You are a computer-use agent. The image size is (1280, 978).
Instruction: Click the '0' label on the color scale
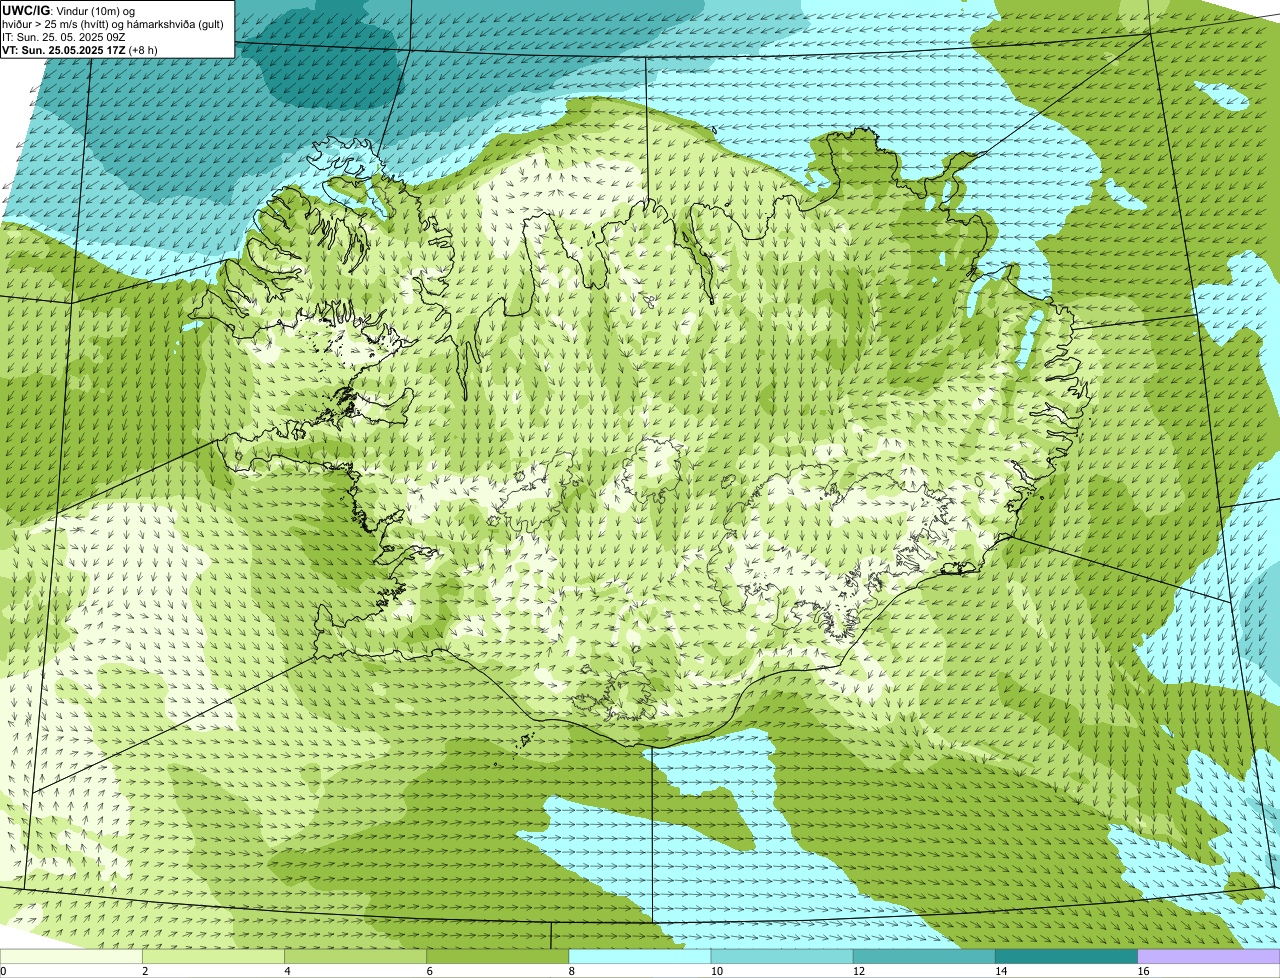tap(3, 971)
